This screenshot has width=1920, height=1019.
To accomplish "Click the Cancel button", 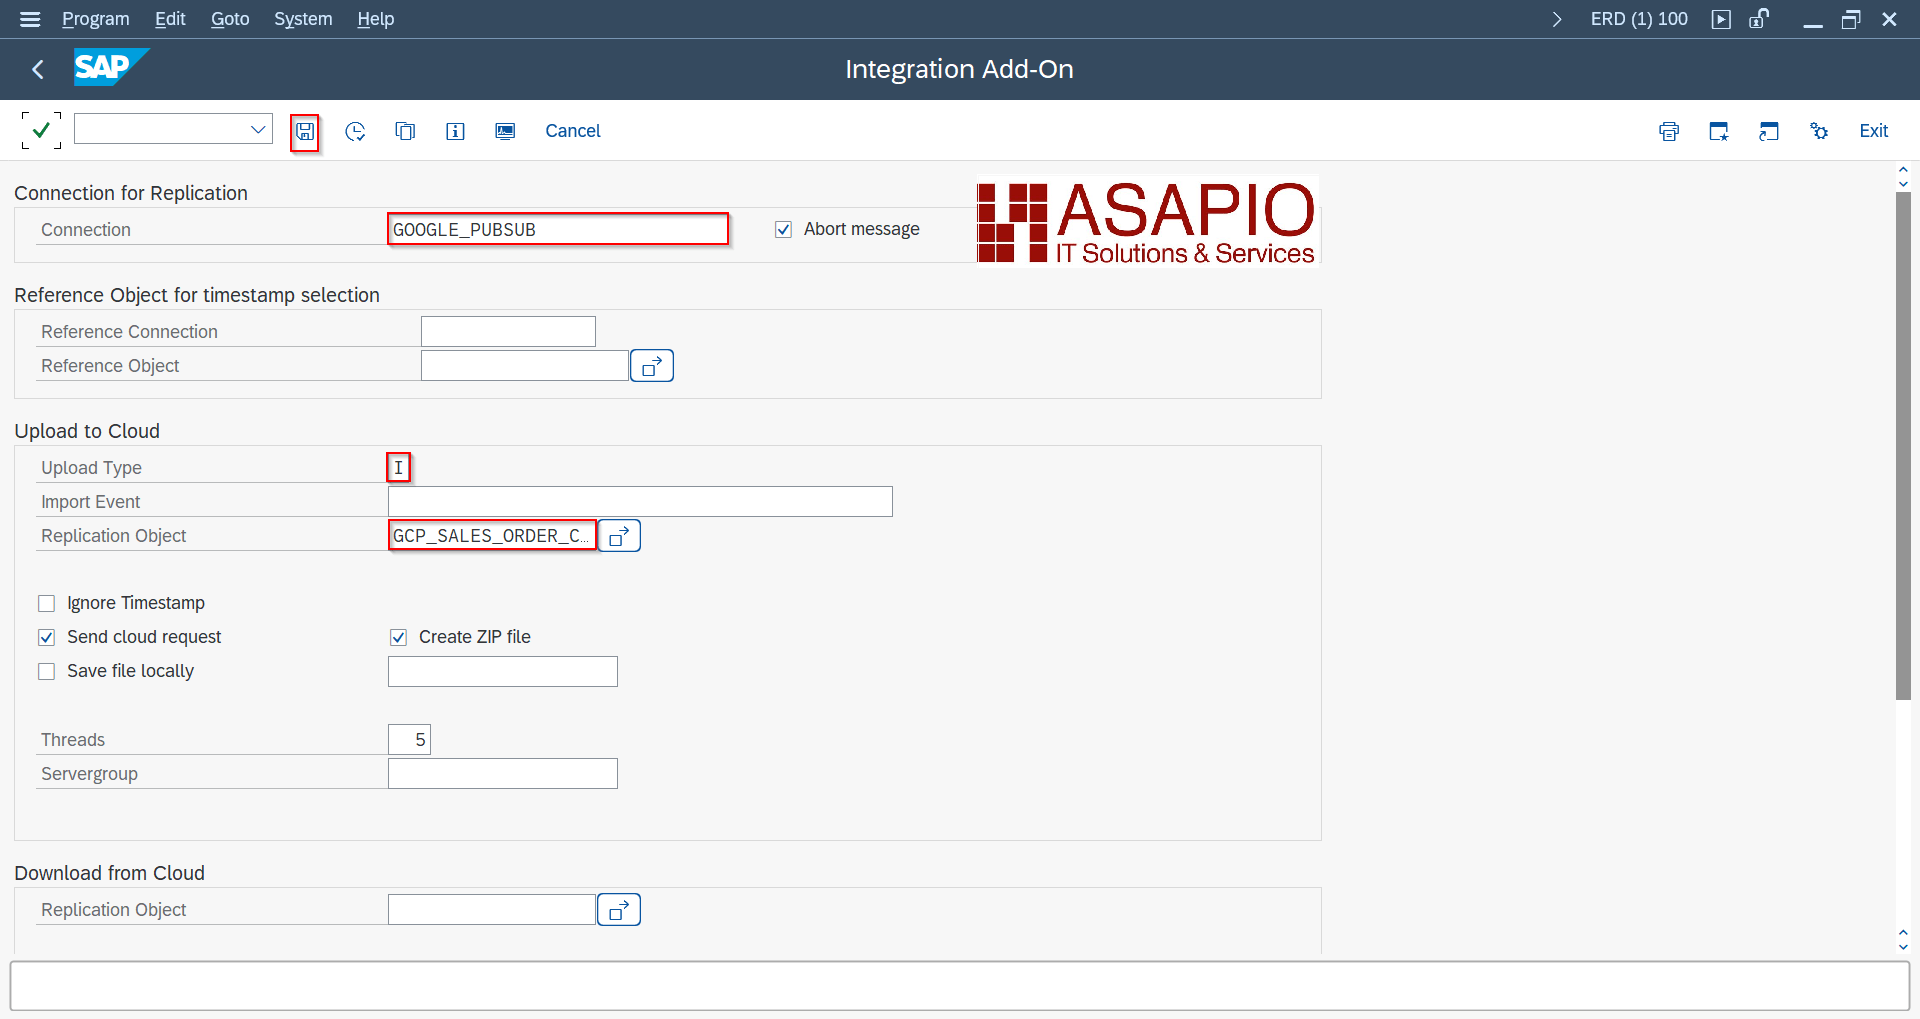I will click(573, 131).
